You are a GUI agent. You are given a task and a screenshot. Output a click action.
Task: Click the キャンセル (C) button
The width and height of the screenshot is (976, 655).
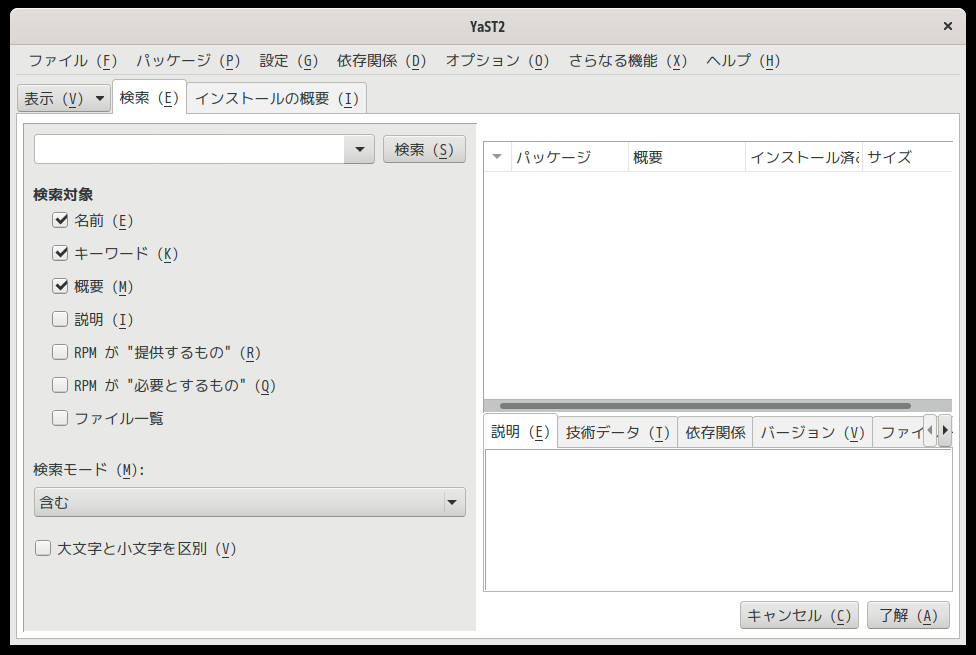(799, 615)
